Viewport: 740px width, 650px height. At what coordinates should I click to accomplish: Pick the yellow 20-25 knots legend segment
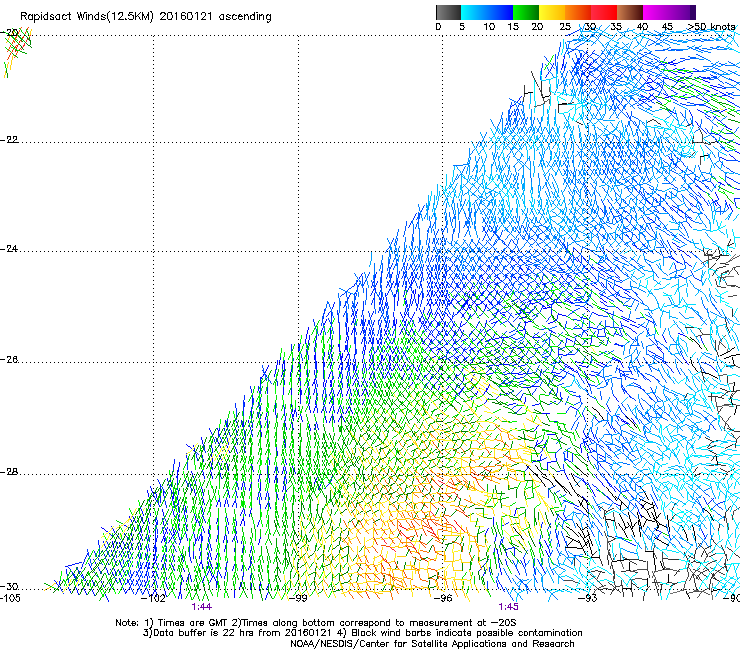pos(552,12)
